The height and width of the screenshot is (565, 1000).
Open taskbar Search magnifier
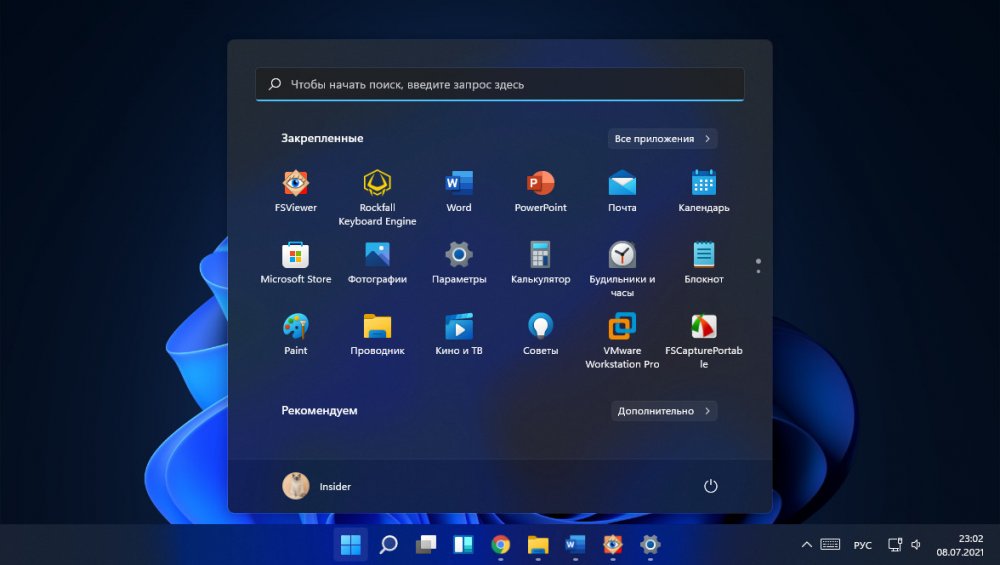coord(388,545)
